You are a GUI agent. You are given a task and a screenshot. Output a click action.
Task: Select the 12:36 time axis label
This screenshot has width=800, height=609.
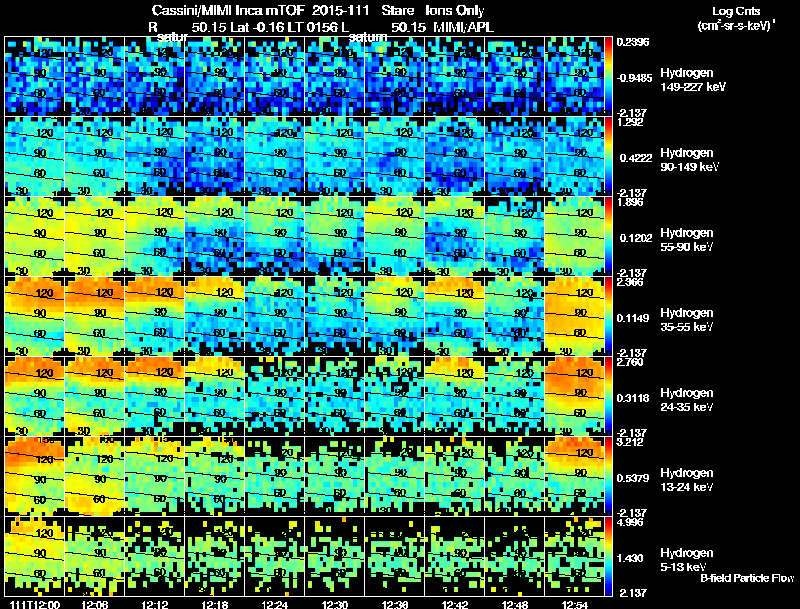pos(395,604)
